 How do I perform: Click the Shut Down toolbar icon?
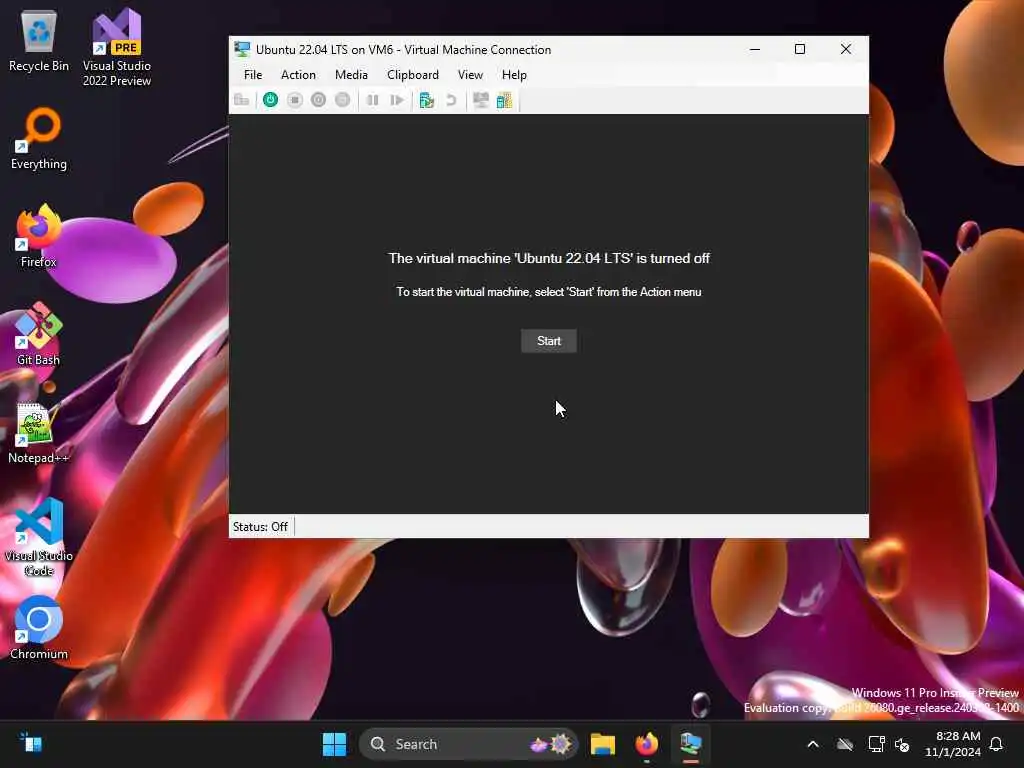(318, 100)
